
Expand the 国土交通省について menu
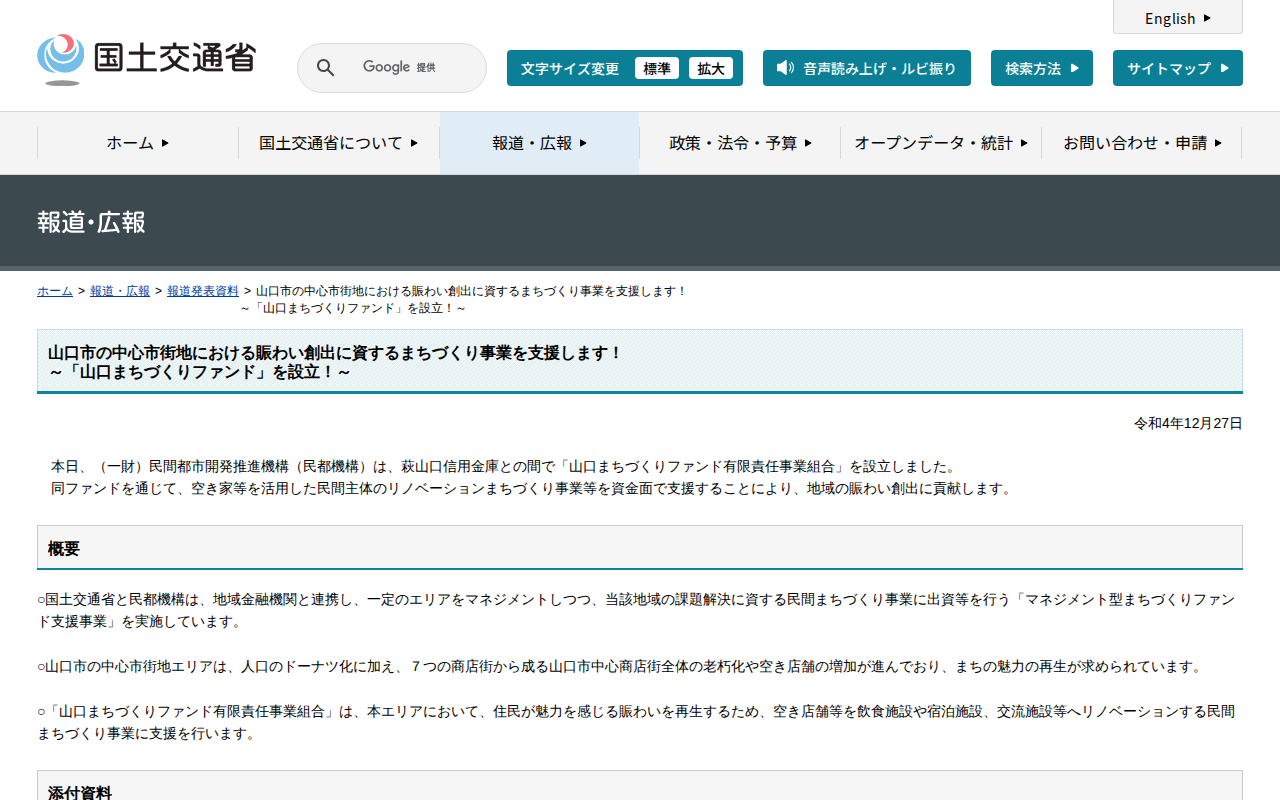(339, 143)
